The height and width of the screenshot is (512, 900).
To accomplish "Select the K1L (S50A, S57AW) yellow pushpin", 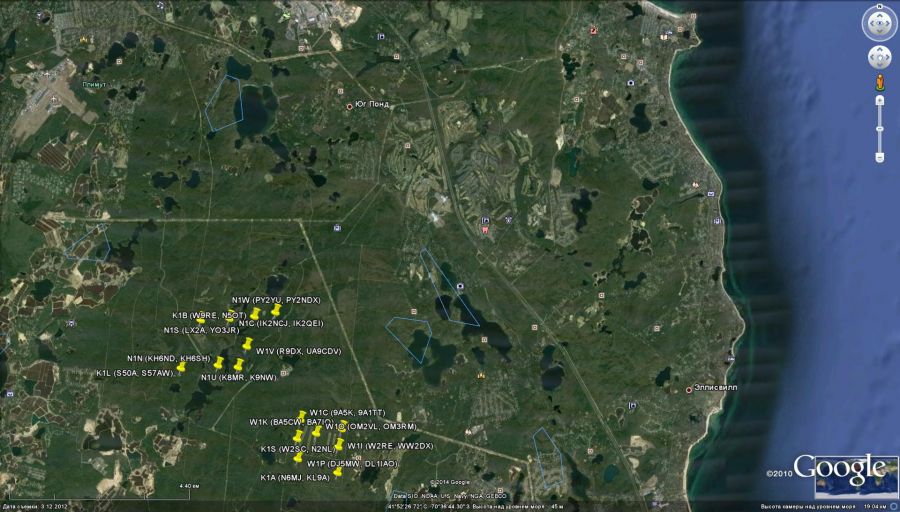I will pyautogui.click(x=180, y=369).
